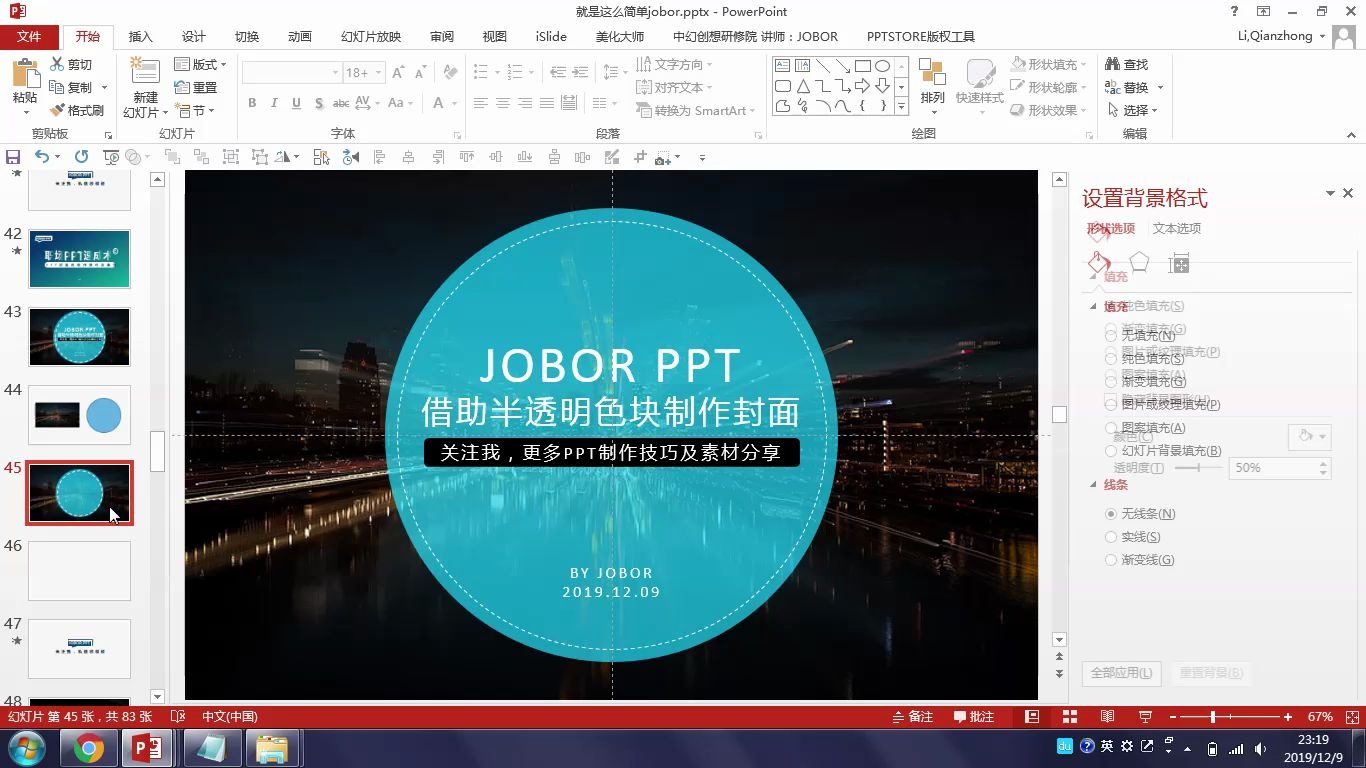1366x768 pixels.
Task: Toggle Underline formatting
Action: (296, 103)
